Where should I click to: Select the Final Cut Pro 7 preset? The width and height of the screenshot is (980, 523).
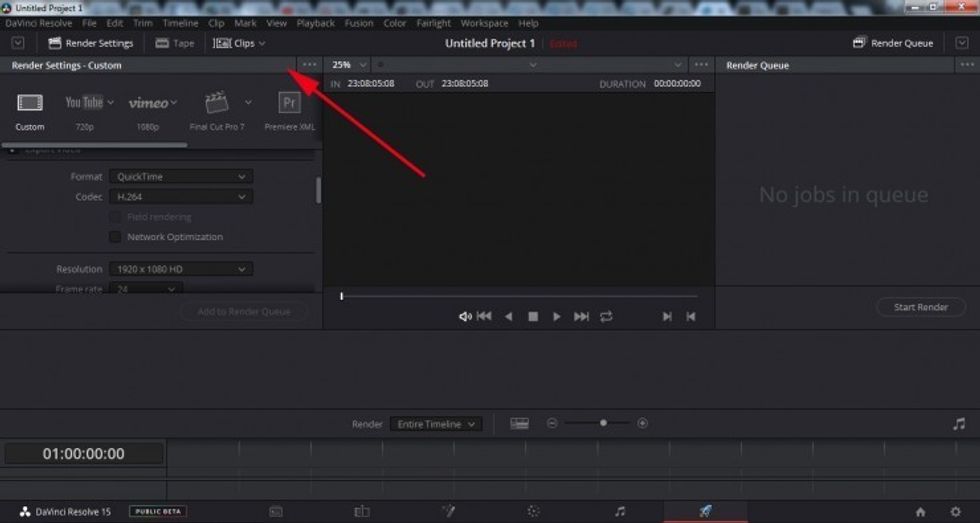point(217,102)
